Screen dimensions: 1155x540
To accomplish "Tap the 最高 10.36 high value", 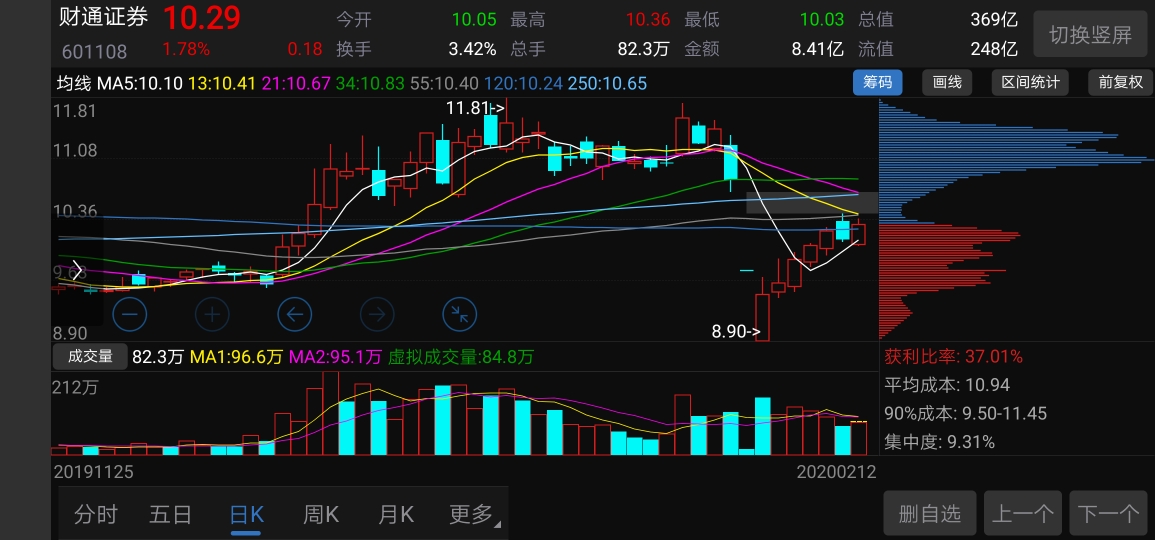I will (647, 19).
